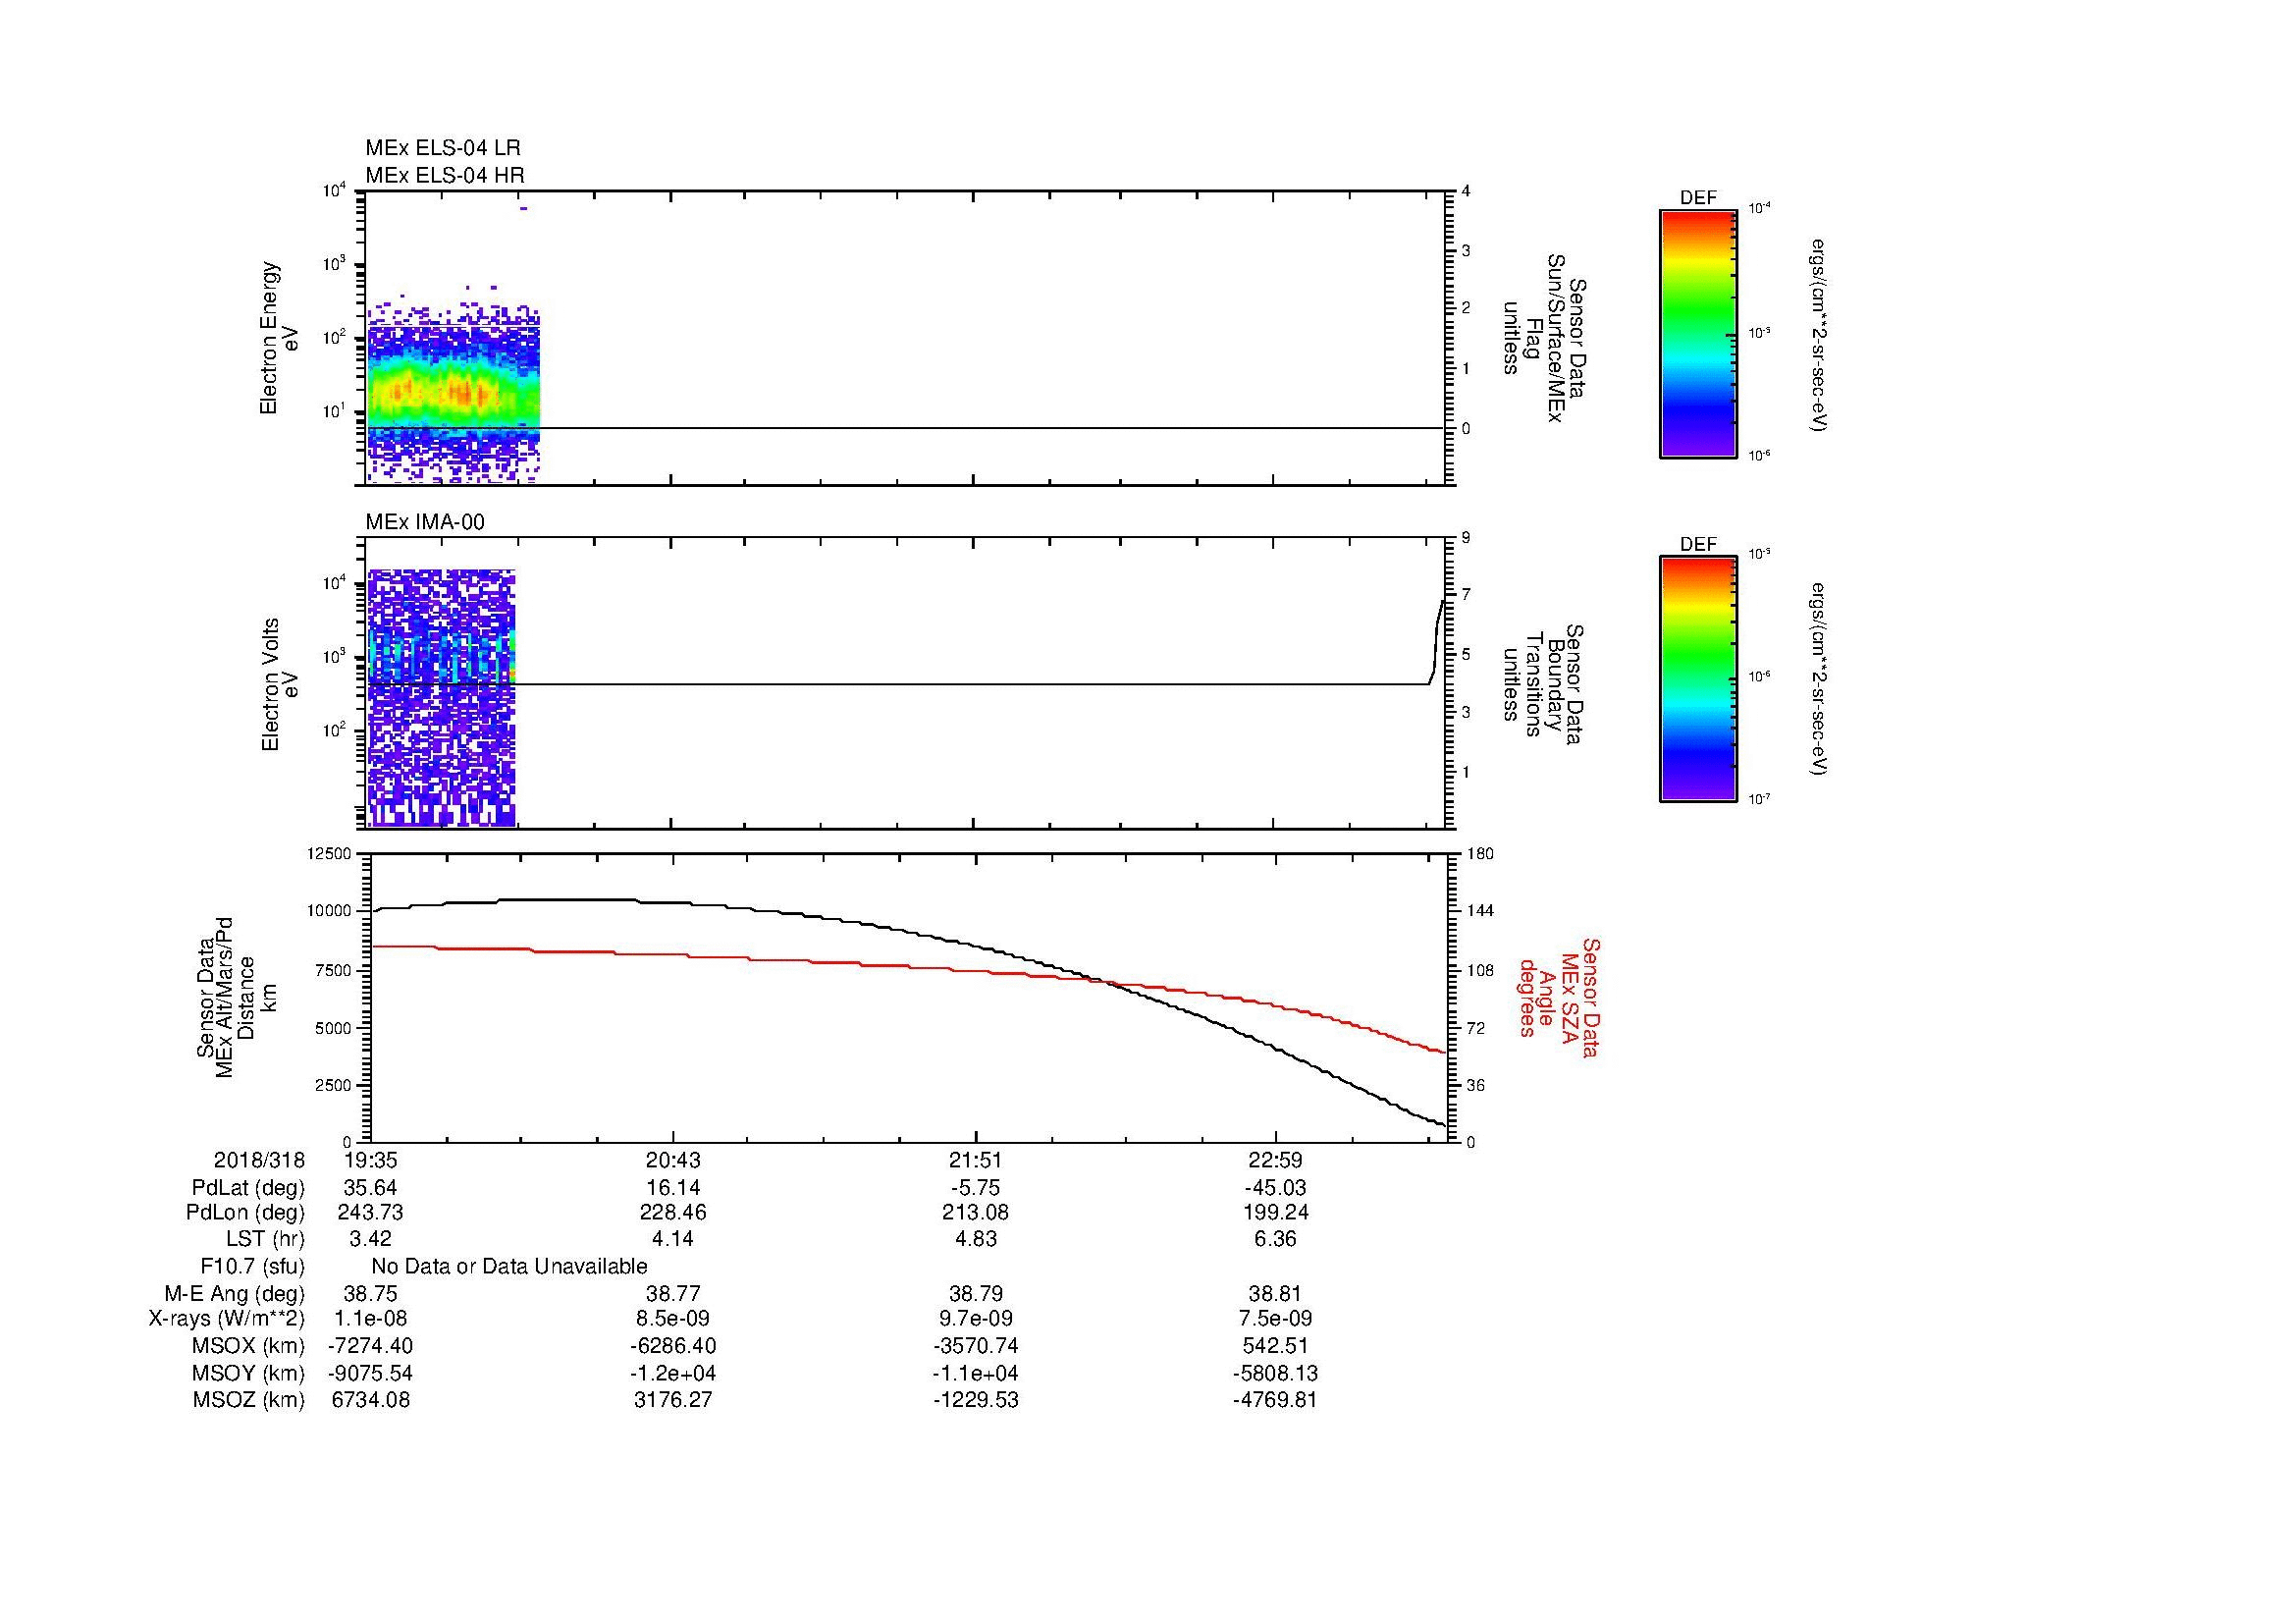Click PdLat value '35.64'
Viewport: 2296px width, 1623px height.
(x=369, y=1188)
